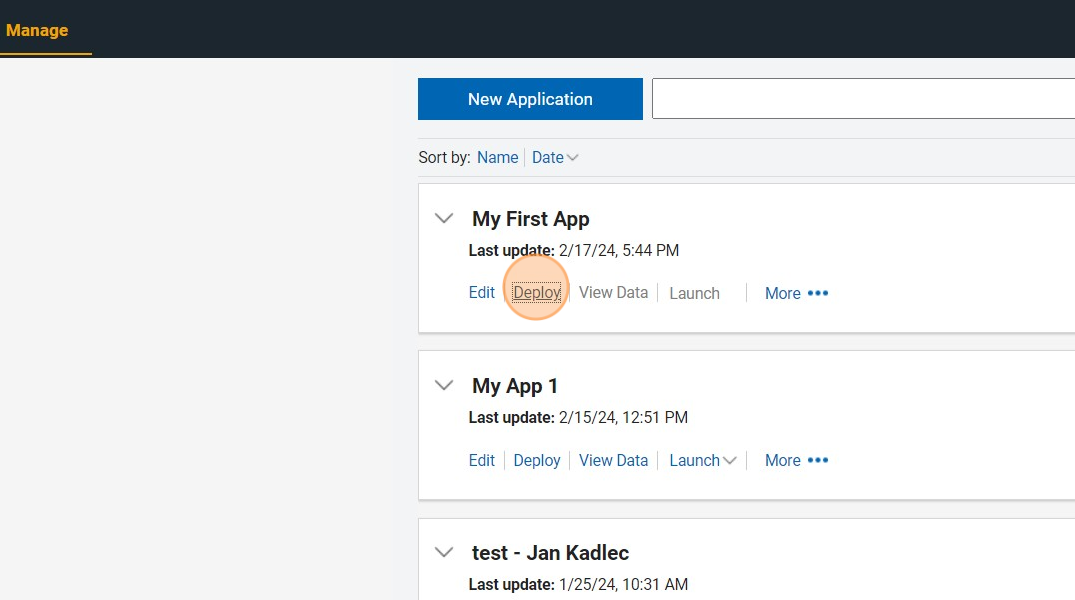Click Launch for My First App
This screenshot has height=600, width=1075.
pyautogui.click(x=694, y=293)
